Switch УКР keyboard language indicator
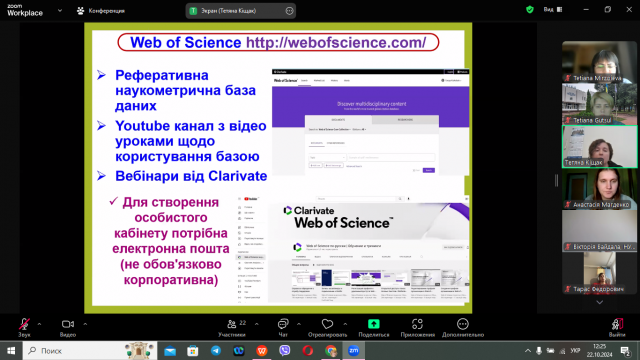640x360 pixels. (x=575, y=351)
